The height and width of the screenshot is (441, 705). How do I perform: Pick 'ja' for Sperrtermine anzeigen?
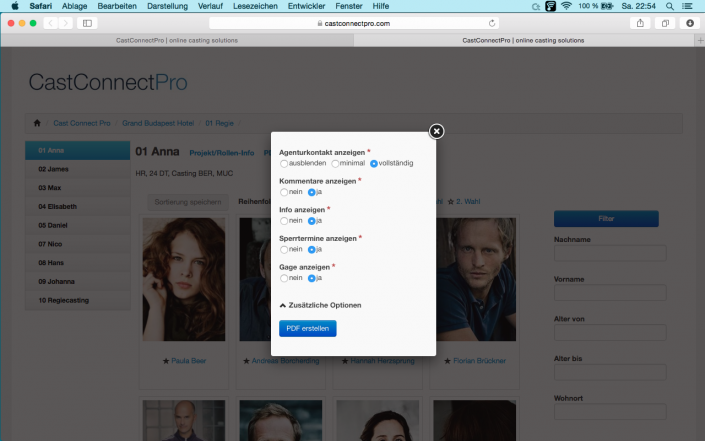coord(312,249)
